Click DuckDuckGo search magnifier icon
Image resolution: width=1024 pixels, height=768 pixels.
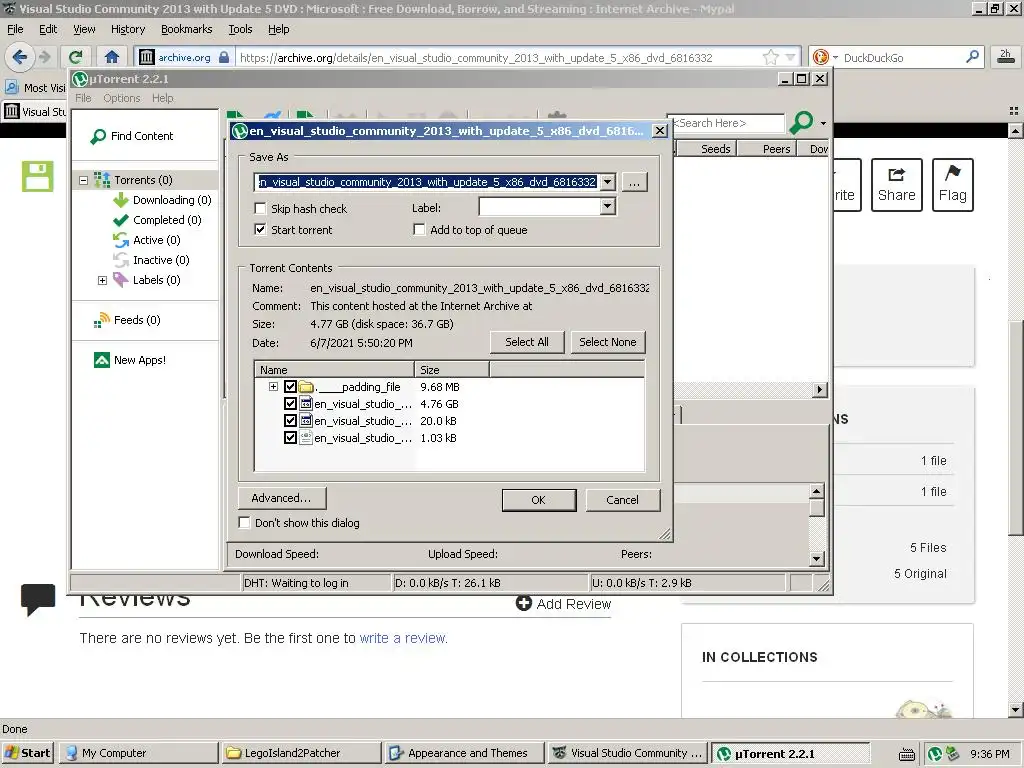pos(972,57)
